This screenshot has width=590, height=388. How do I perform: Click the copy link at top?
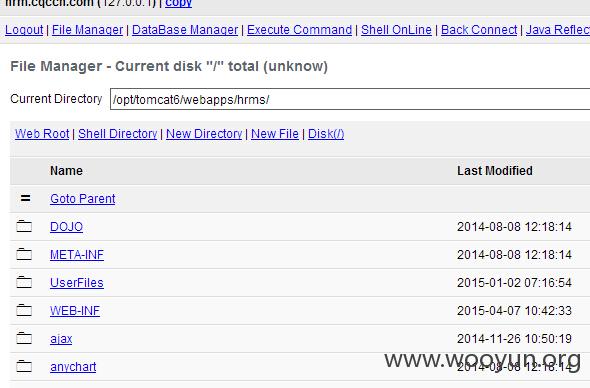click(178, 3)
